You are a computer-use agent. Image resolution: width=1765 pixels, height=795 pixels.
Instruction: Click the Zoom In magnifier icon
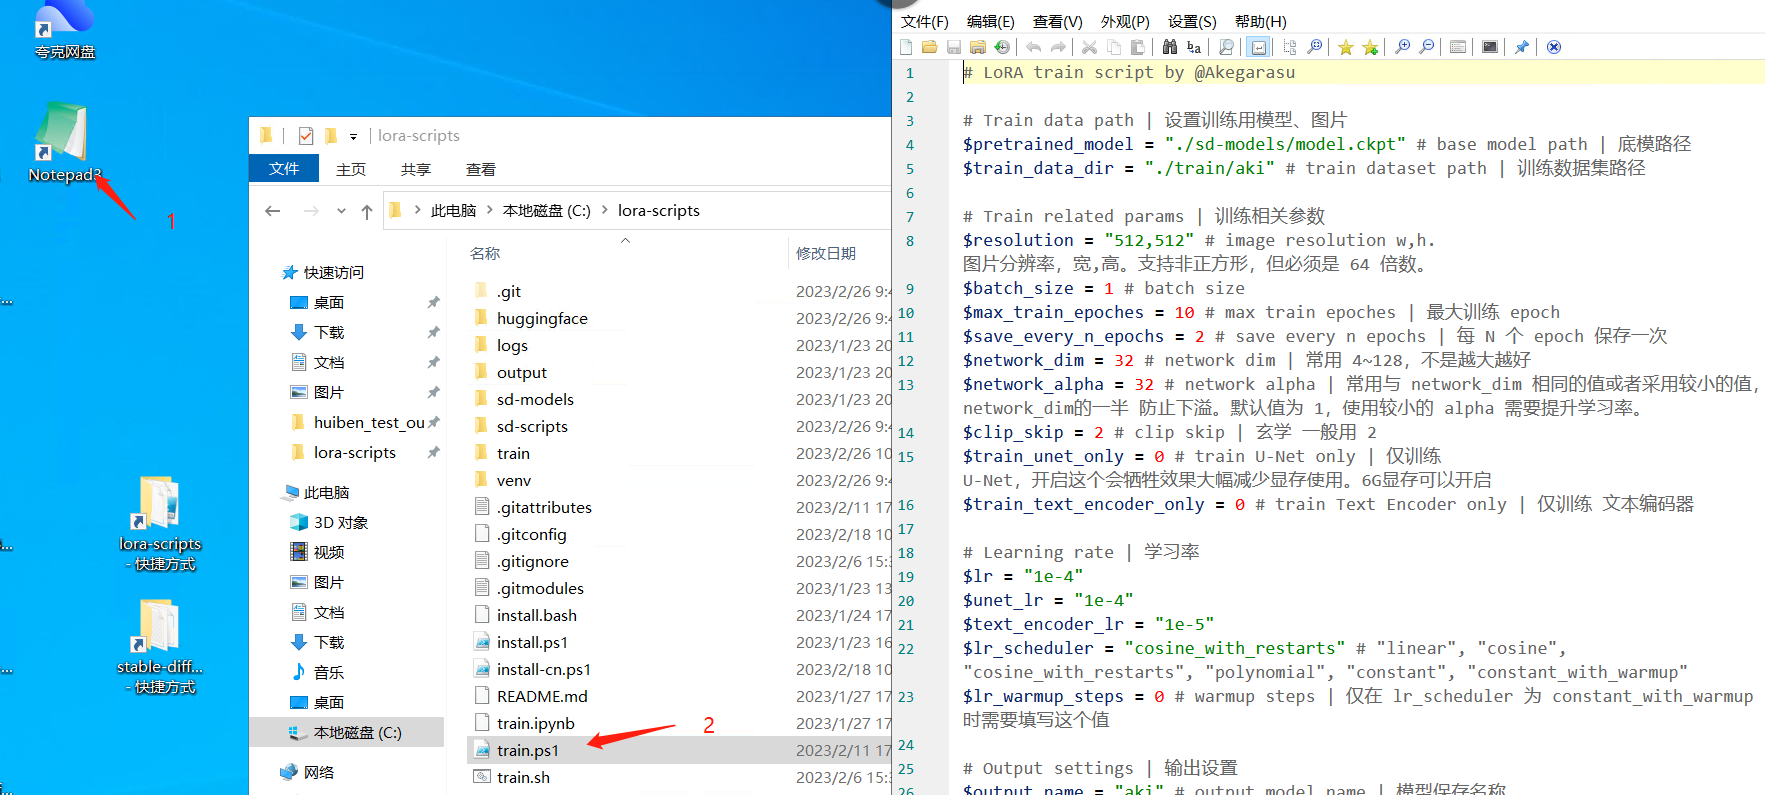pyautogui.click(x=1403, y=47)
